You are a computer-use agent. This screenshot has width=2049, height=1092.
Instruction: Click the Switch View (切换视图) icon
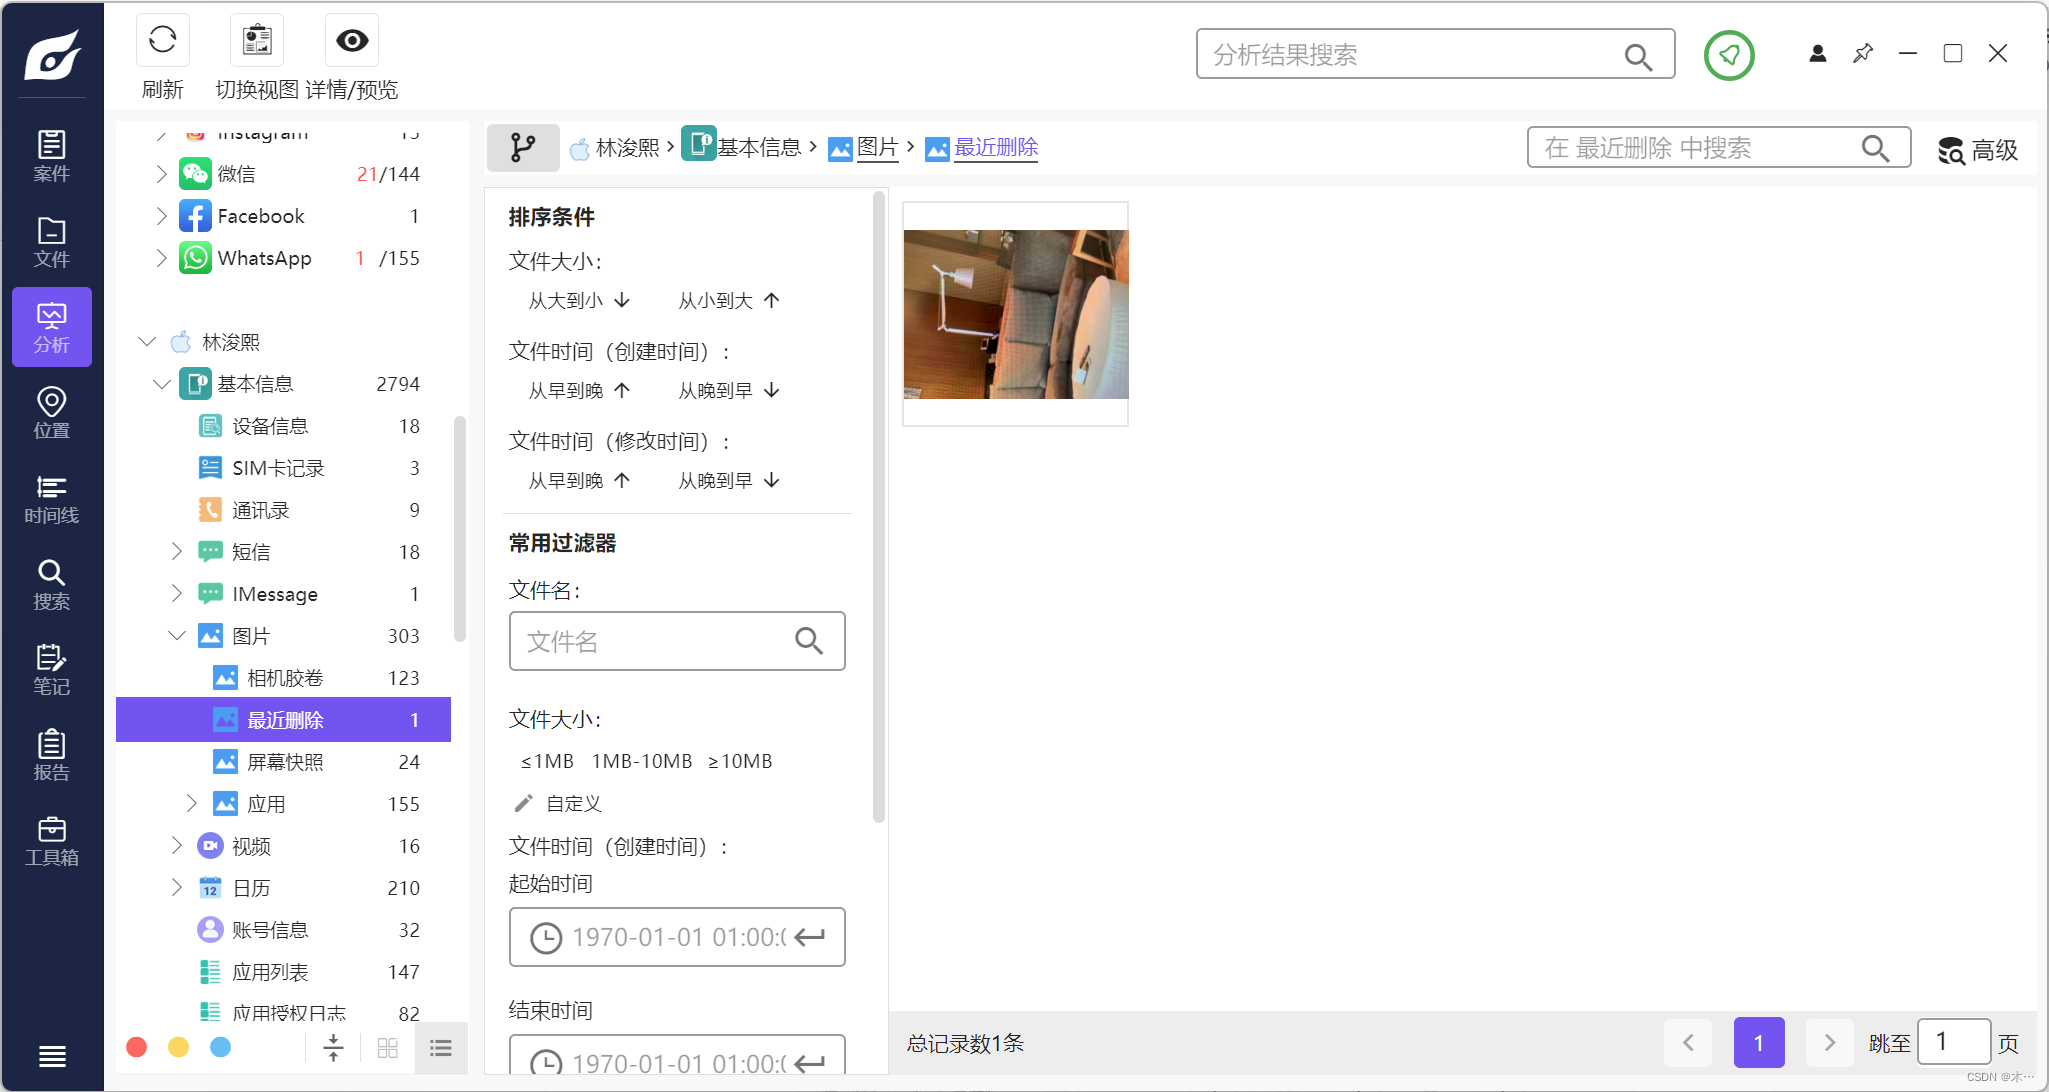257,41
